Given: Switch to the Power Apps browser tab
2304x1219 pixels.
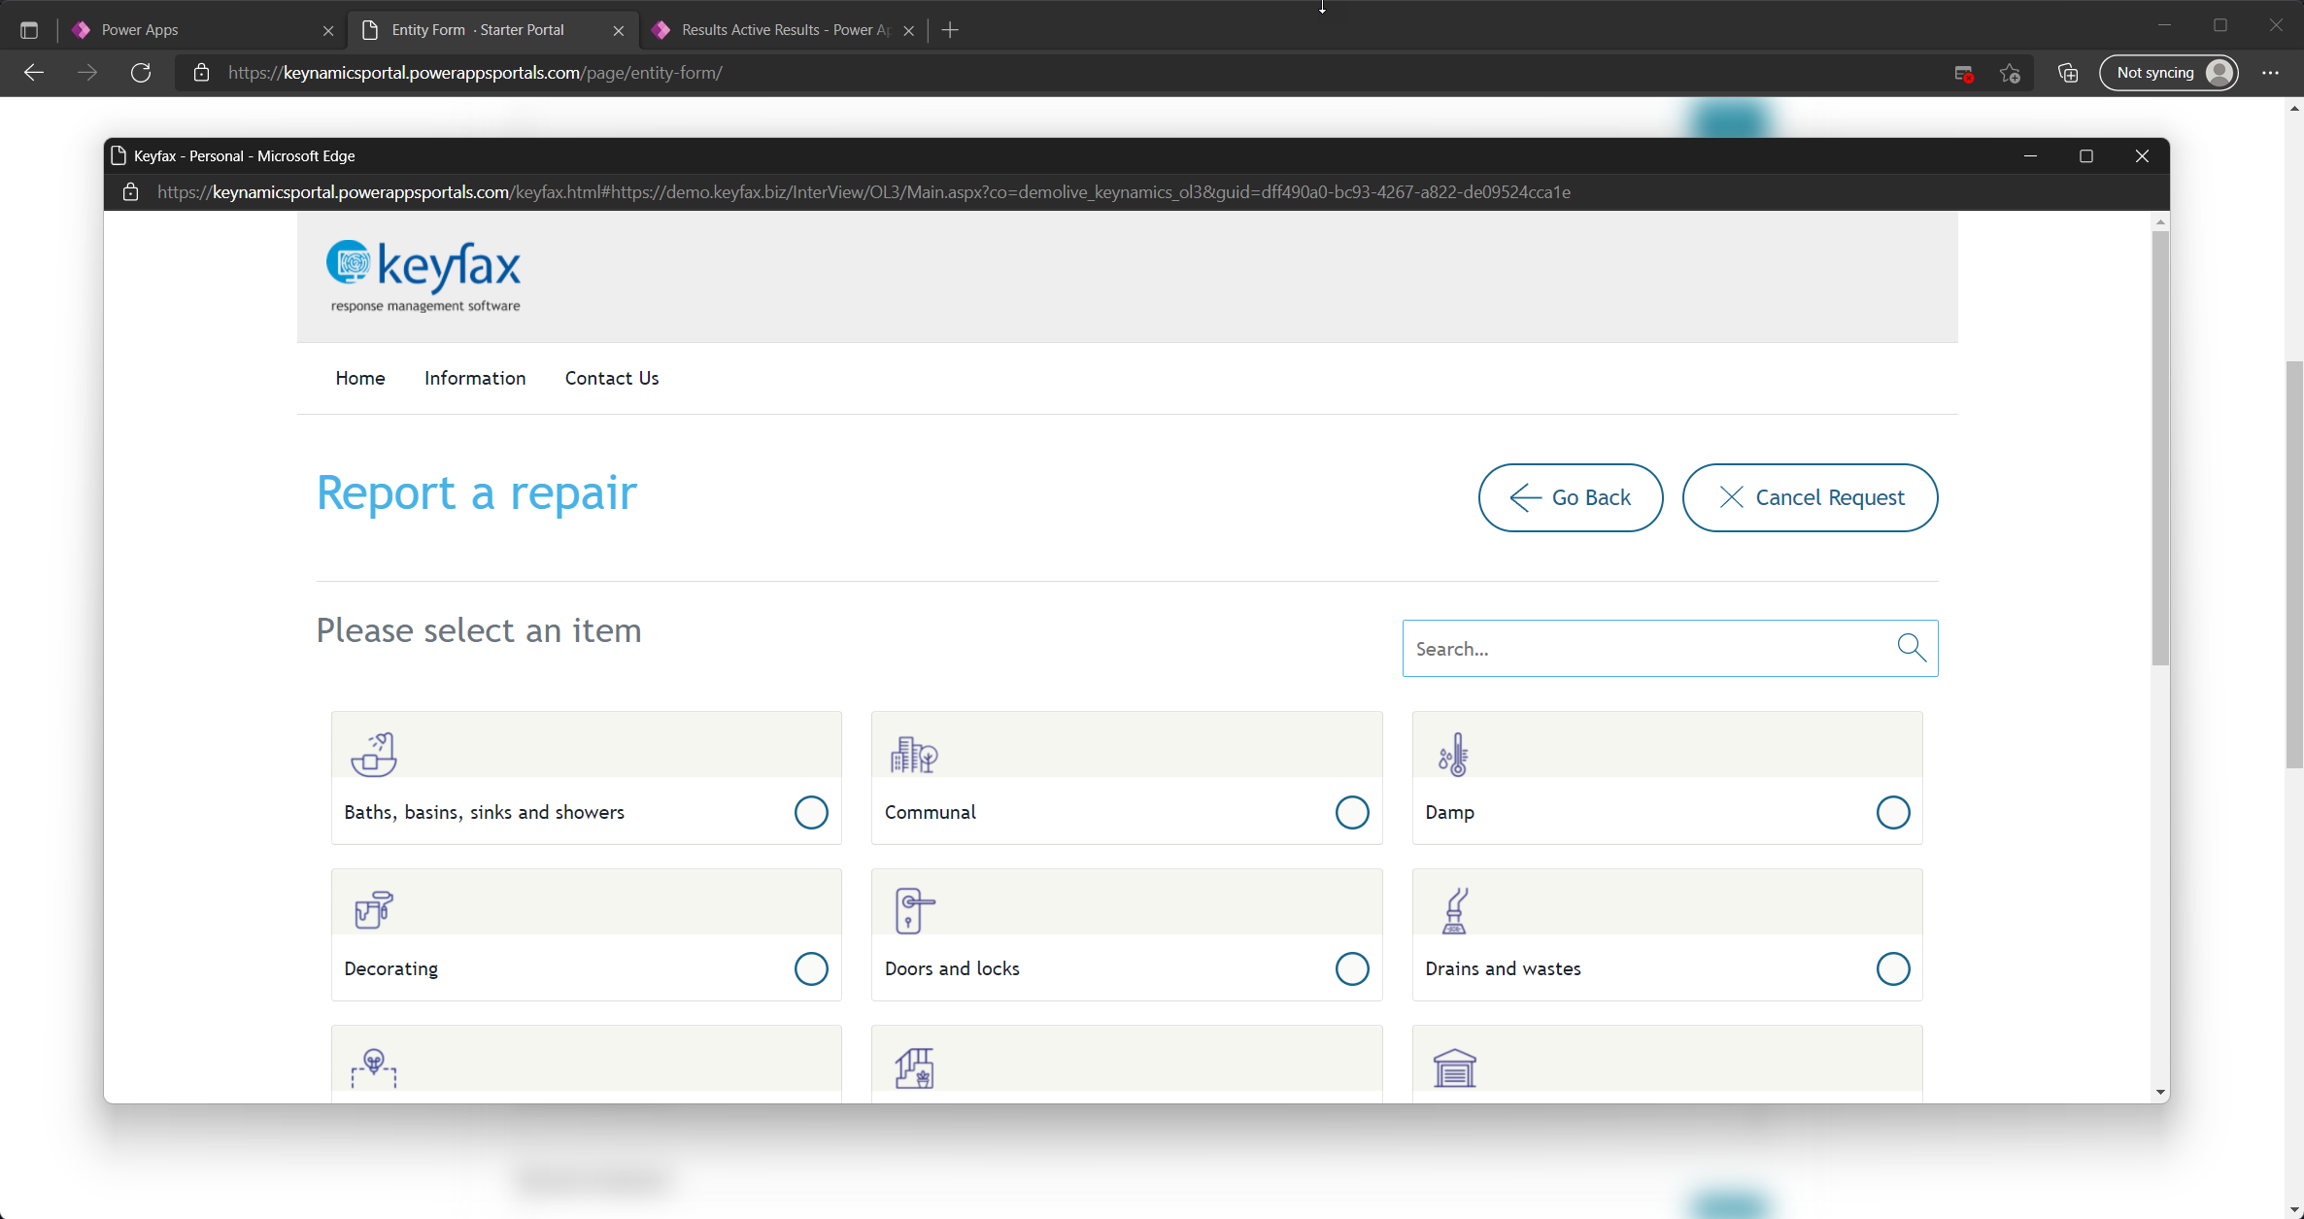Looking at the screenshot, I should pos(140,30).
